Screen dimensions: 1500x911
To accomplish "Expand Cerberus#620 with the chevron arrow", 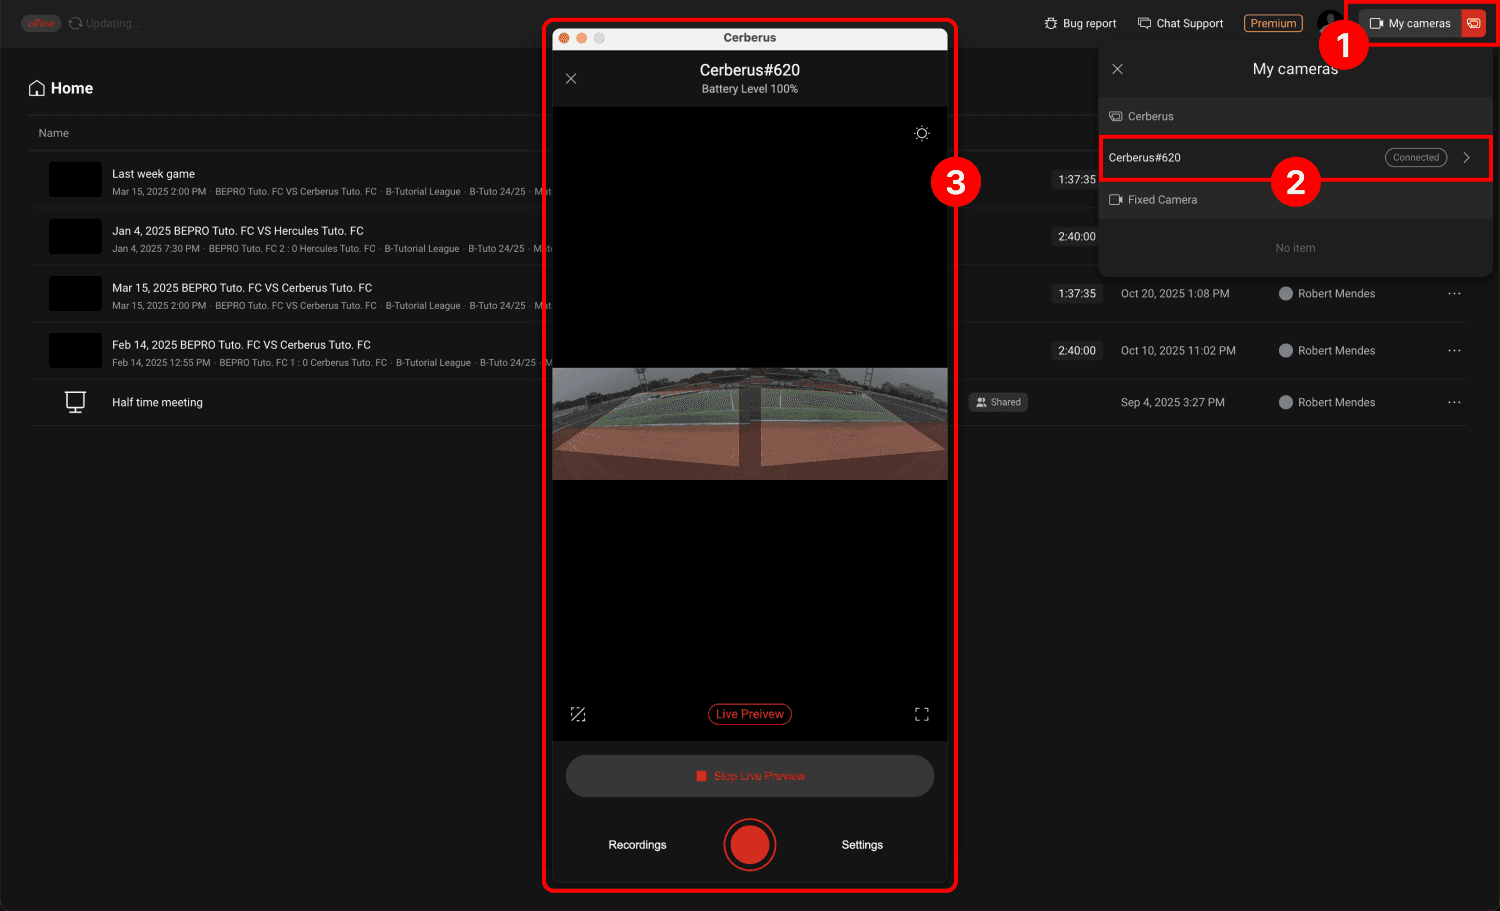I will 1466,158.
